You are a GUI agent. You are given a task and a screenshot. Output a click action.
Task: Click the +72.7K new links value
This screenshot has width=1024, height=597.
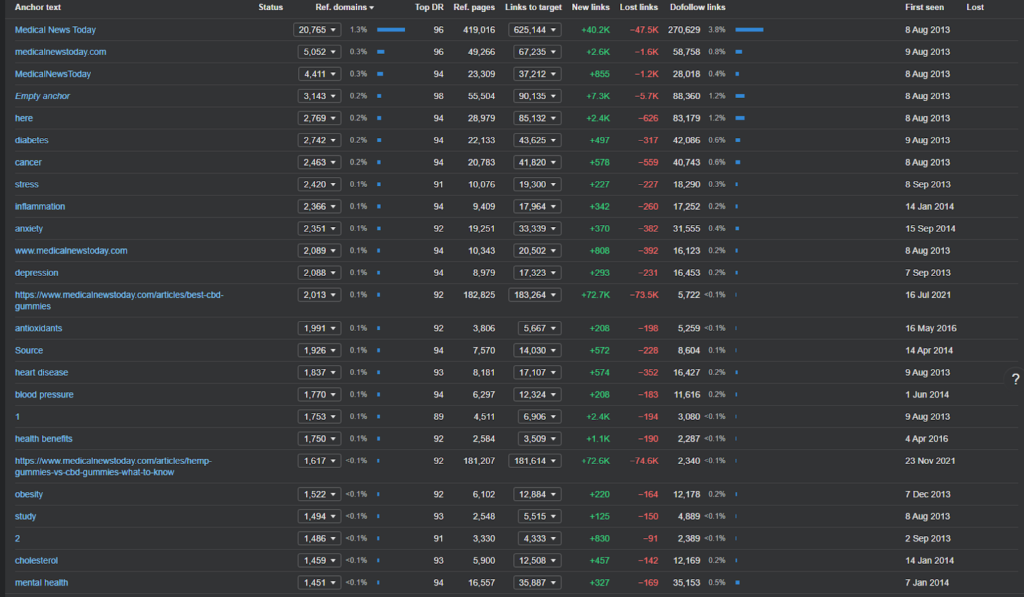tap(596, 295)
